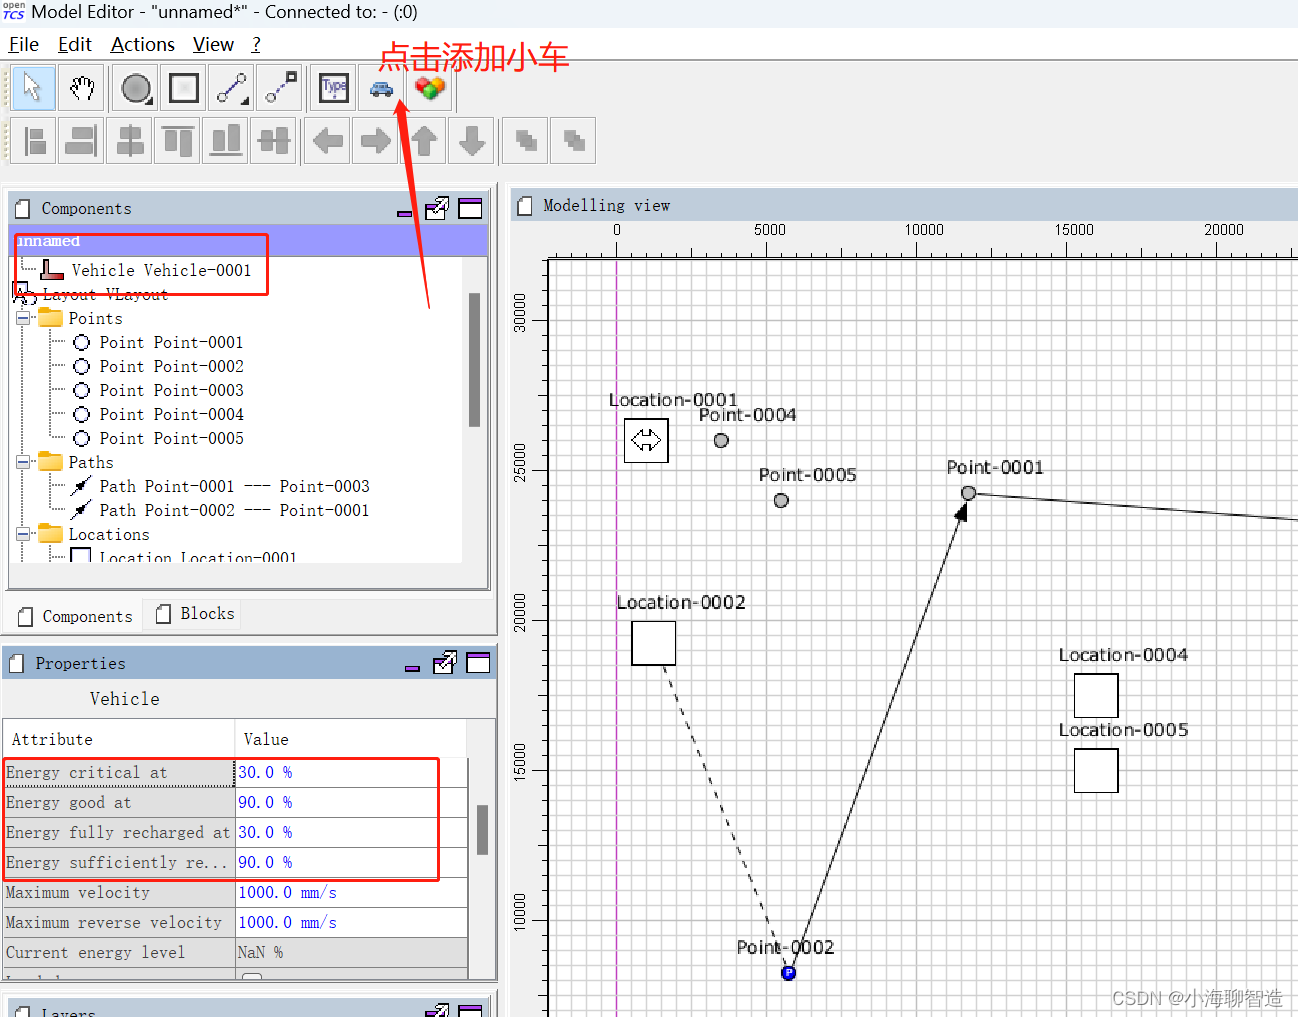1298x1017 pixels.
Task: Open the ? help menu
Action: click(x=256, y=45)
